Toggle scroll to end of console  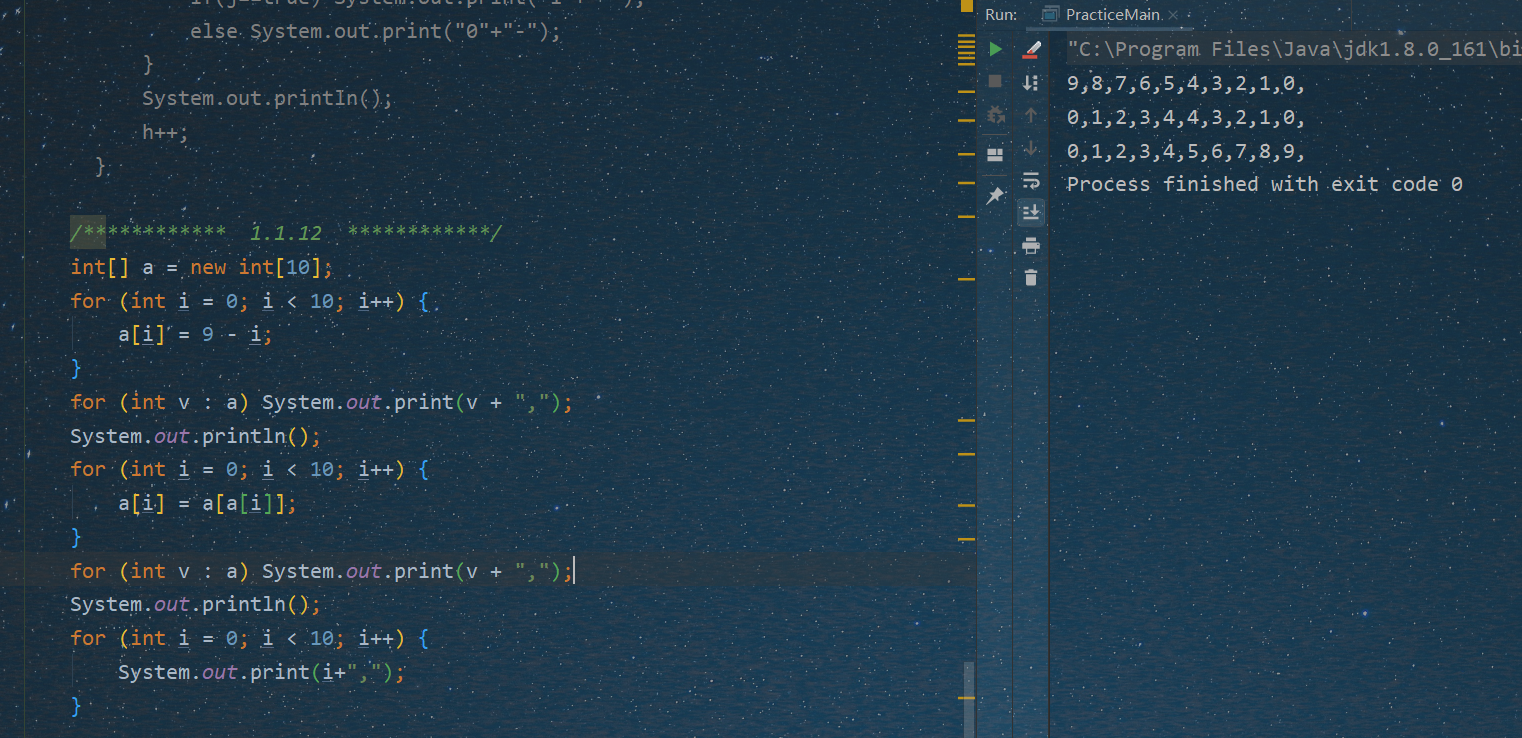tap(1031, 212)
